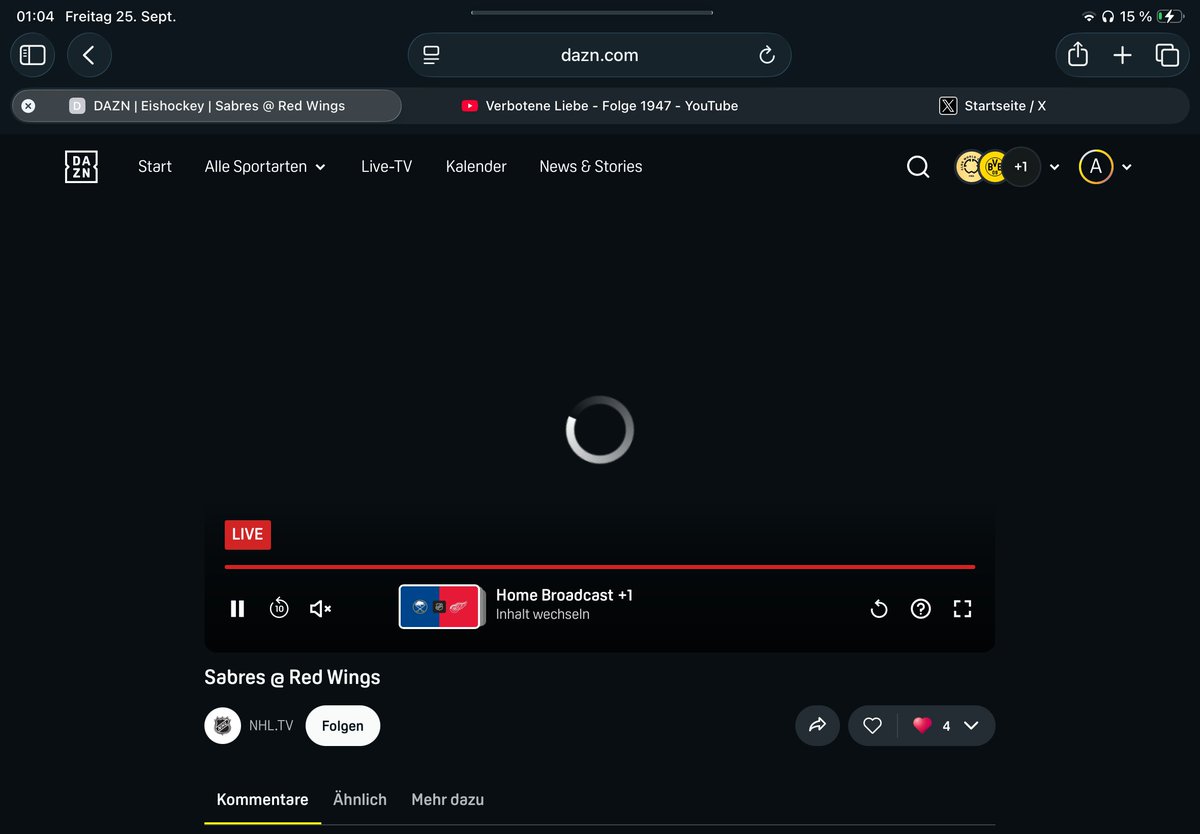Open the NHL.TV channel logo

223,726
